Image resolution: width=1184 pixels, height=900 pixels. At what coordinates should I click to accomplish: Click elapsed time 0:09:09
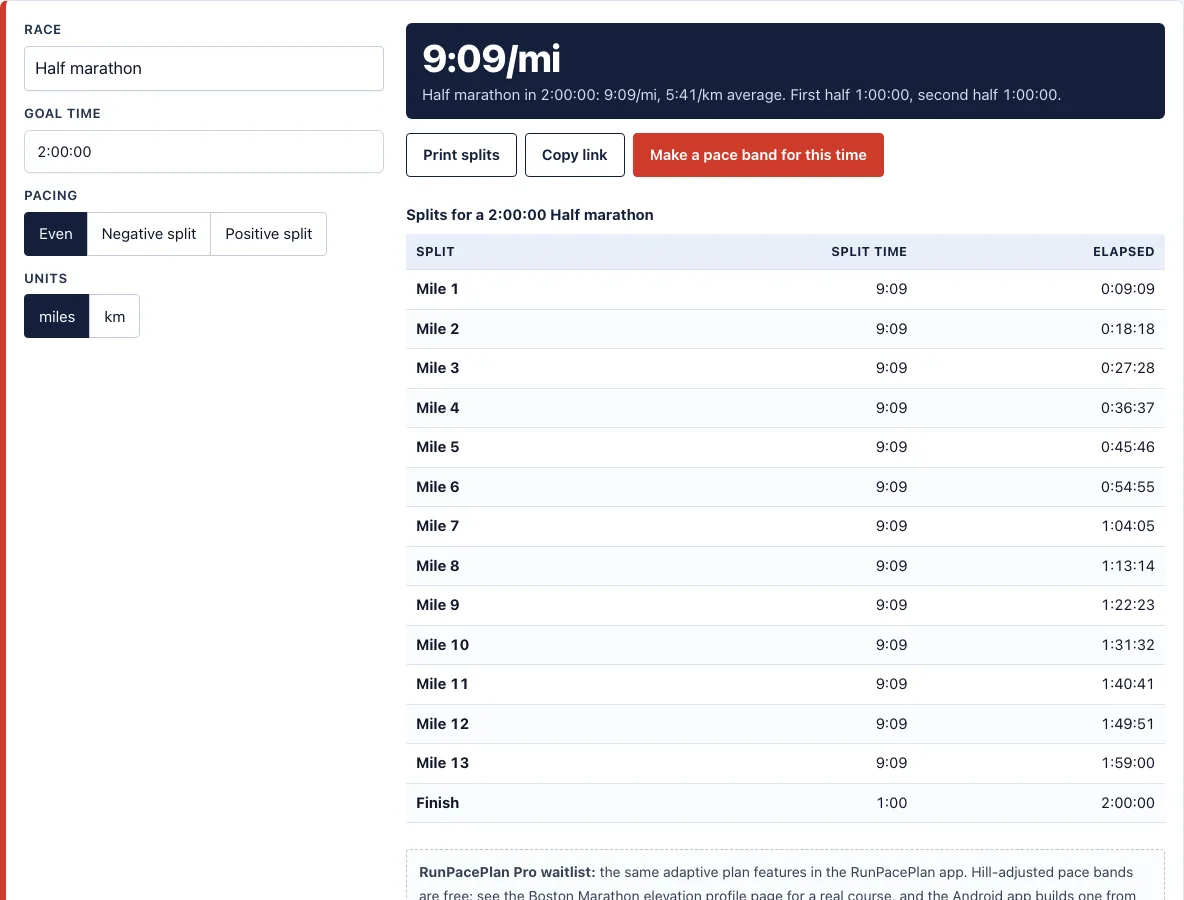pyautogui.click(x=1127, y=289)
